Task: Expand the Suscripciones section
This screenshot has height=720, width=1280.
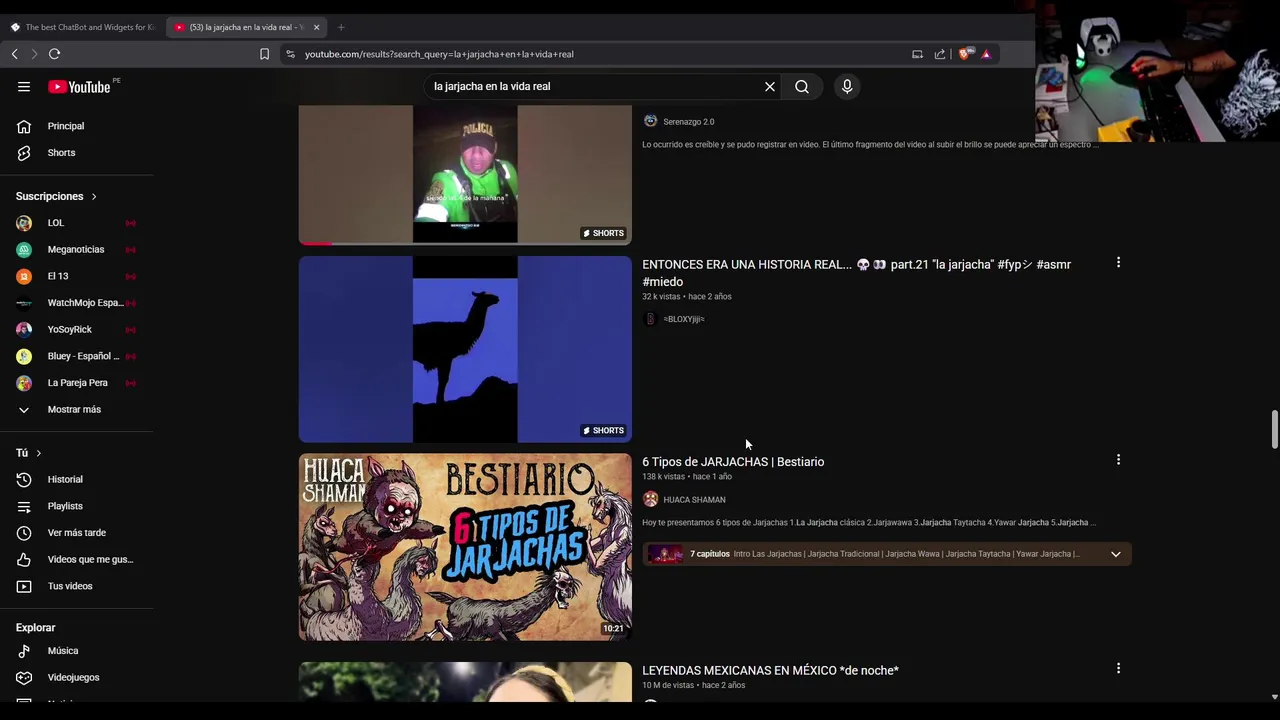Action: point(56,196)
